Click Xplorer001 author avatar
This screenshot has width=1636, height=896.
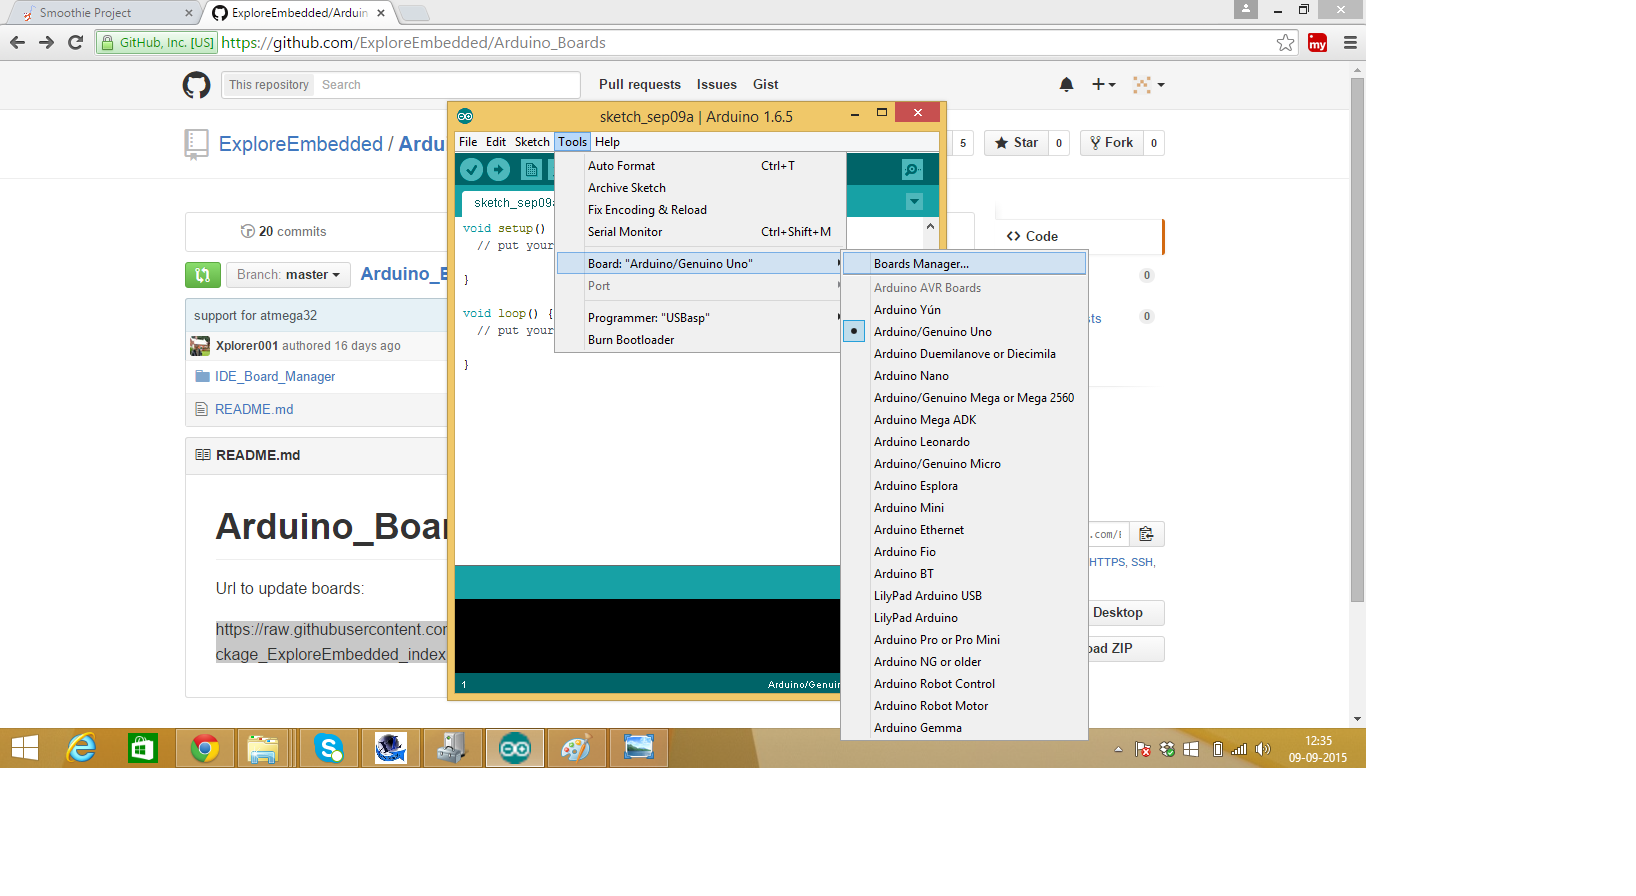tap(200, 346)
